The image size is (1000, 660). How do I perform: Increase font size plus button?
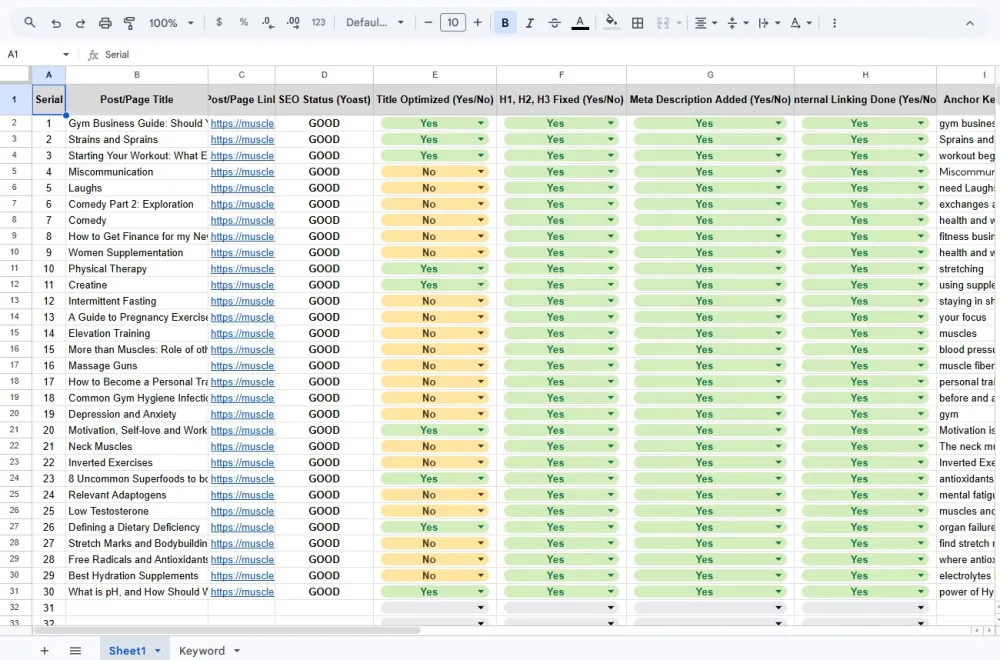(x=478, y=22)
